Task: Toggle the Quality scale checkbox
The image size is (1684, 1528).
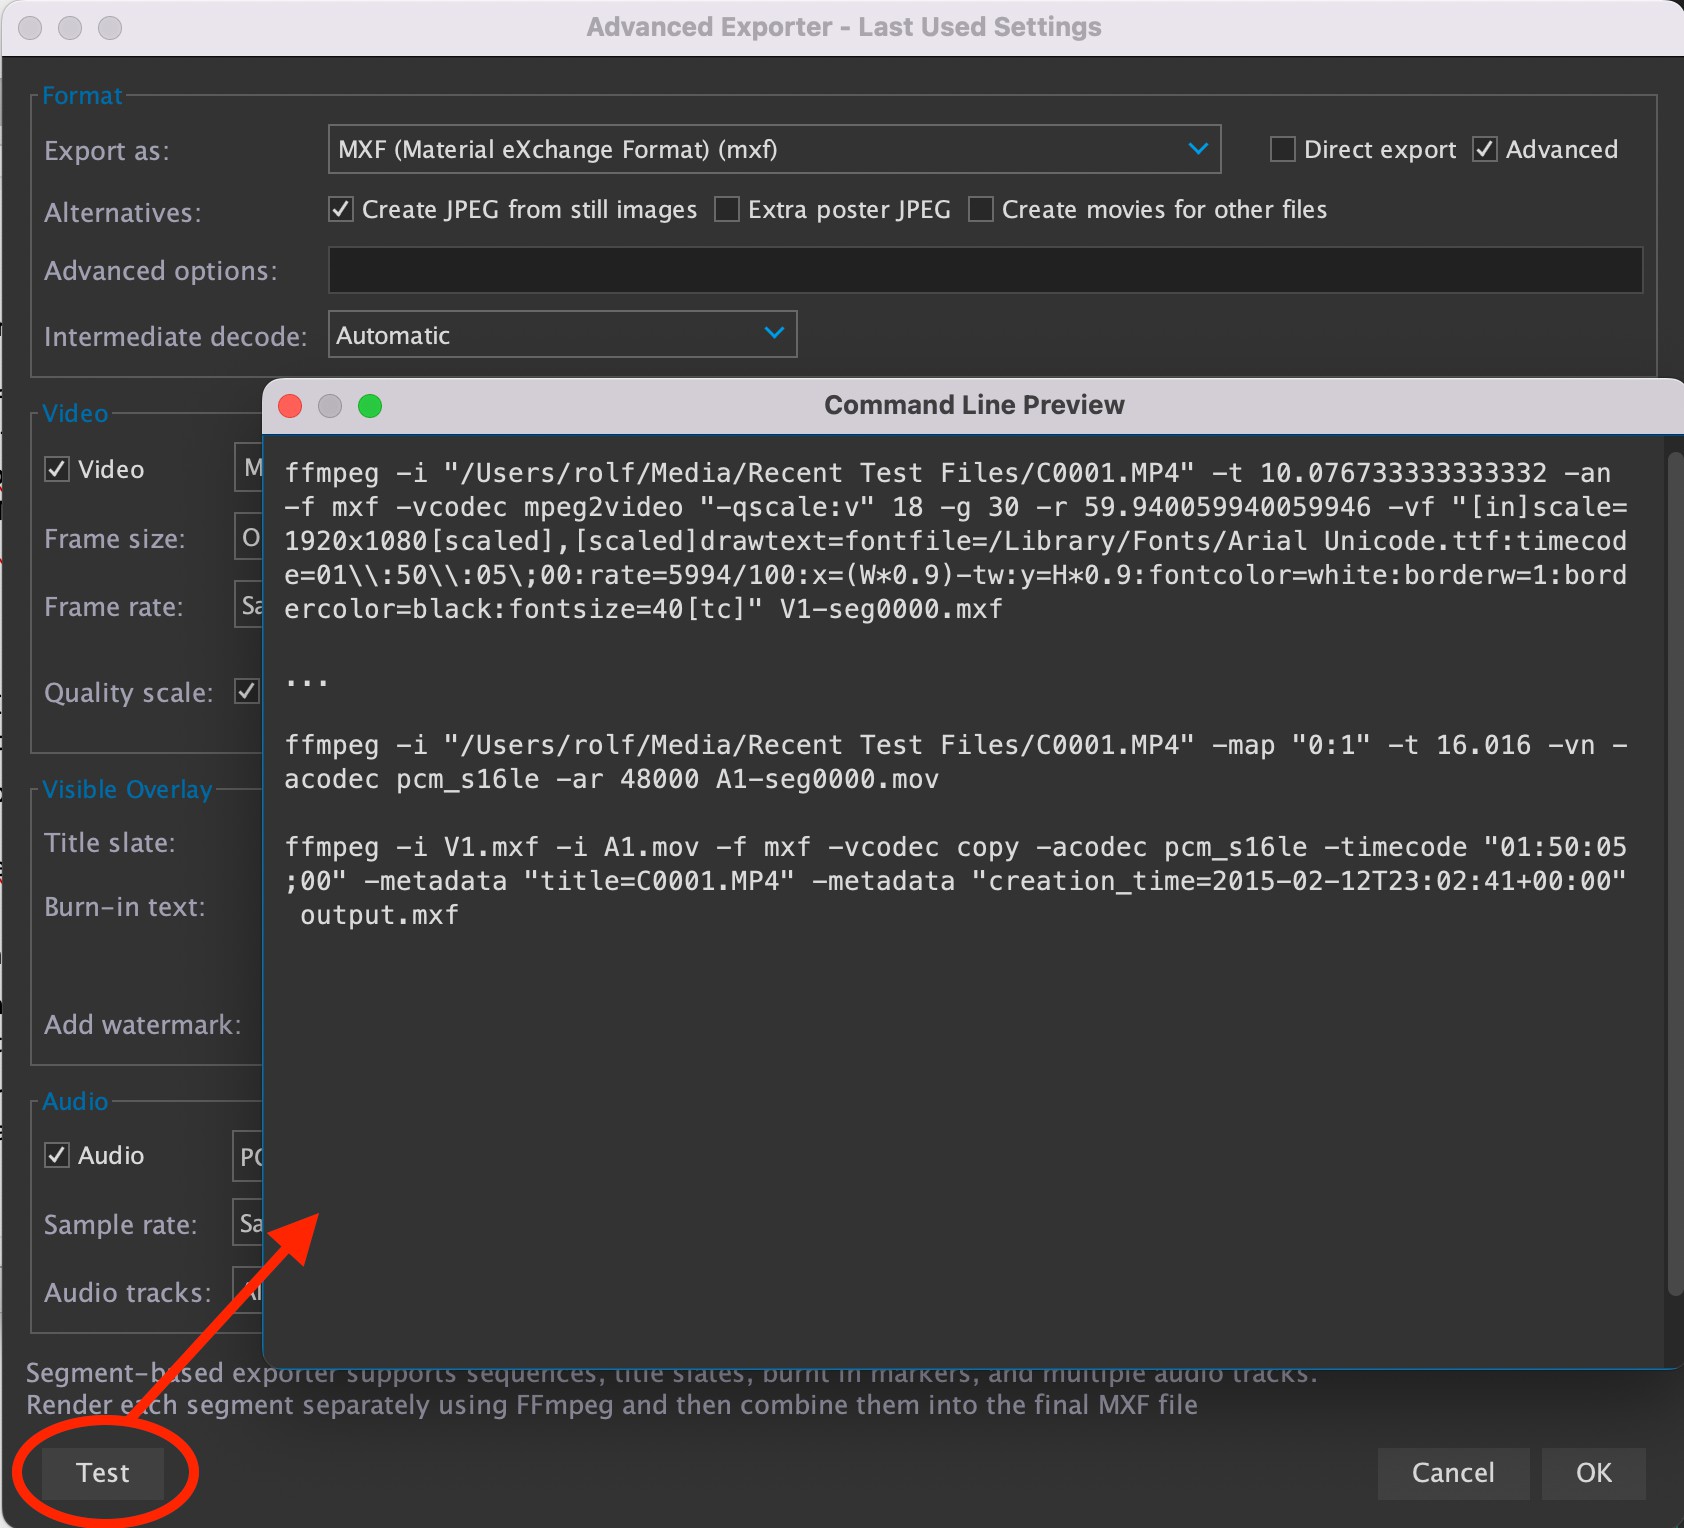Action: [x=246, y=691]
